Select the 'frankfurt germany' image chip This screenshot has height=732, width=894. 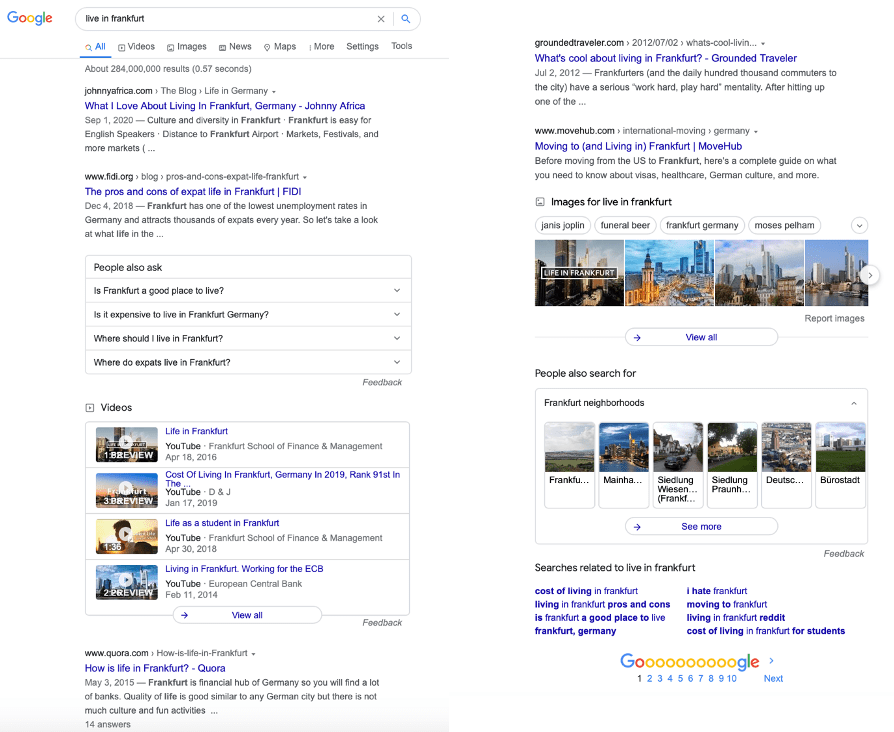(x=702, y=226)
